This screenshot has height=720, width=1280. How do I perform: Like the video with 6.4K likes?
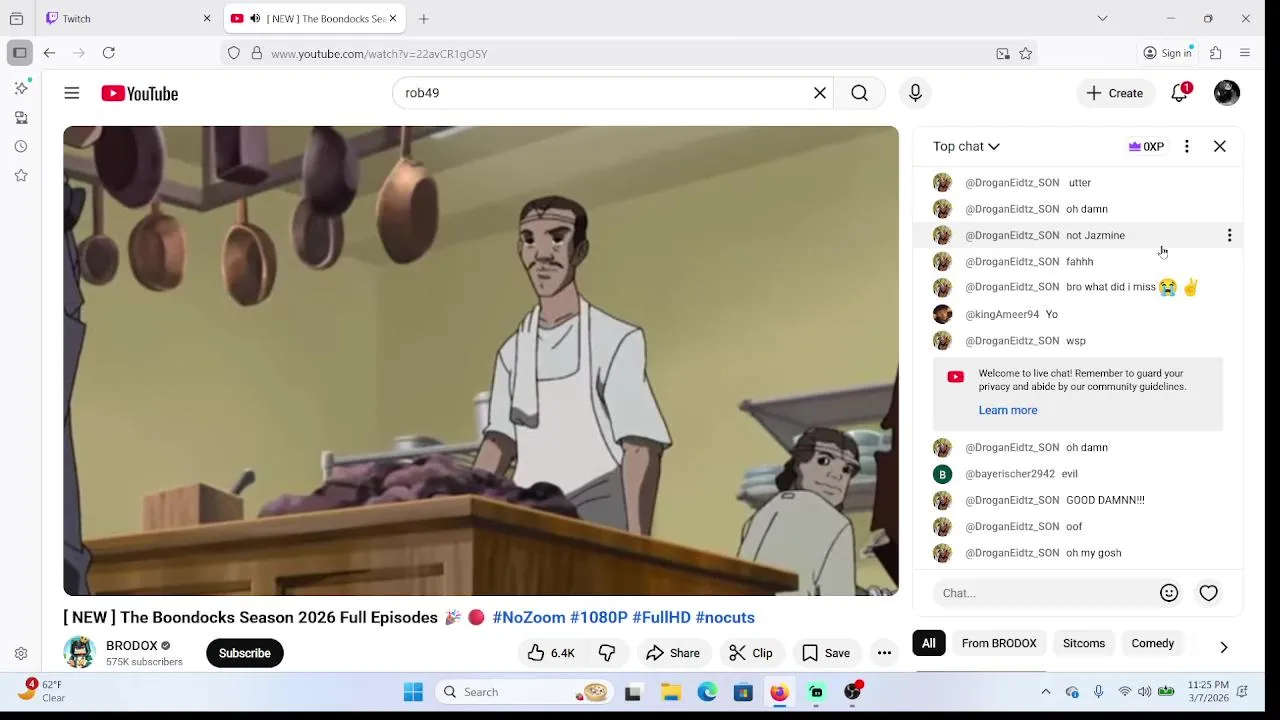click(551, 653)
